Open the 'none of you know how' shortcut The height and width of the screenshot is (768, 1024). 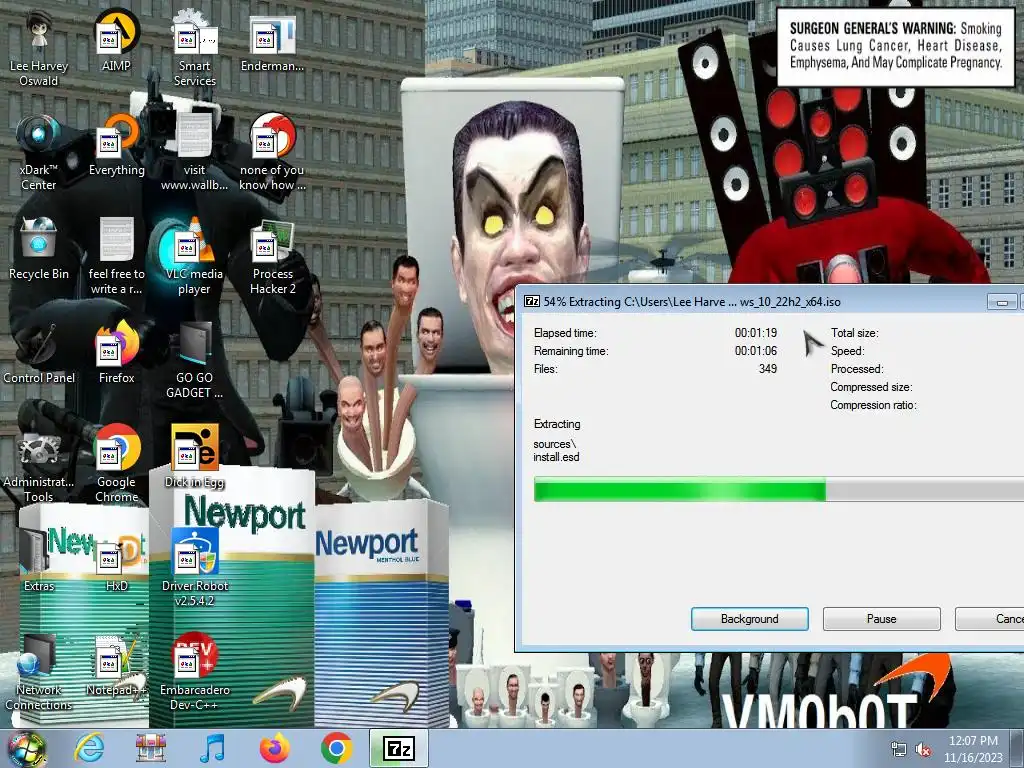(x=272, y=153)
